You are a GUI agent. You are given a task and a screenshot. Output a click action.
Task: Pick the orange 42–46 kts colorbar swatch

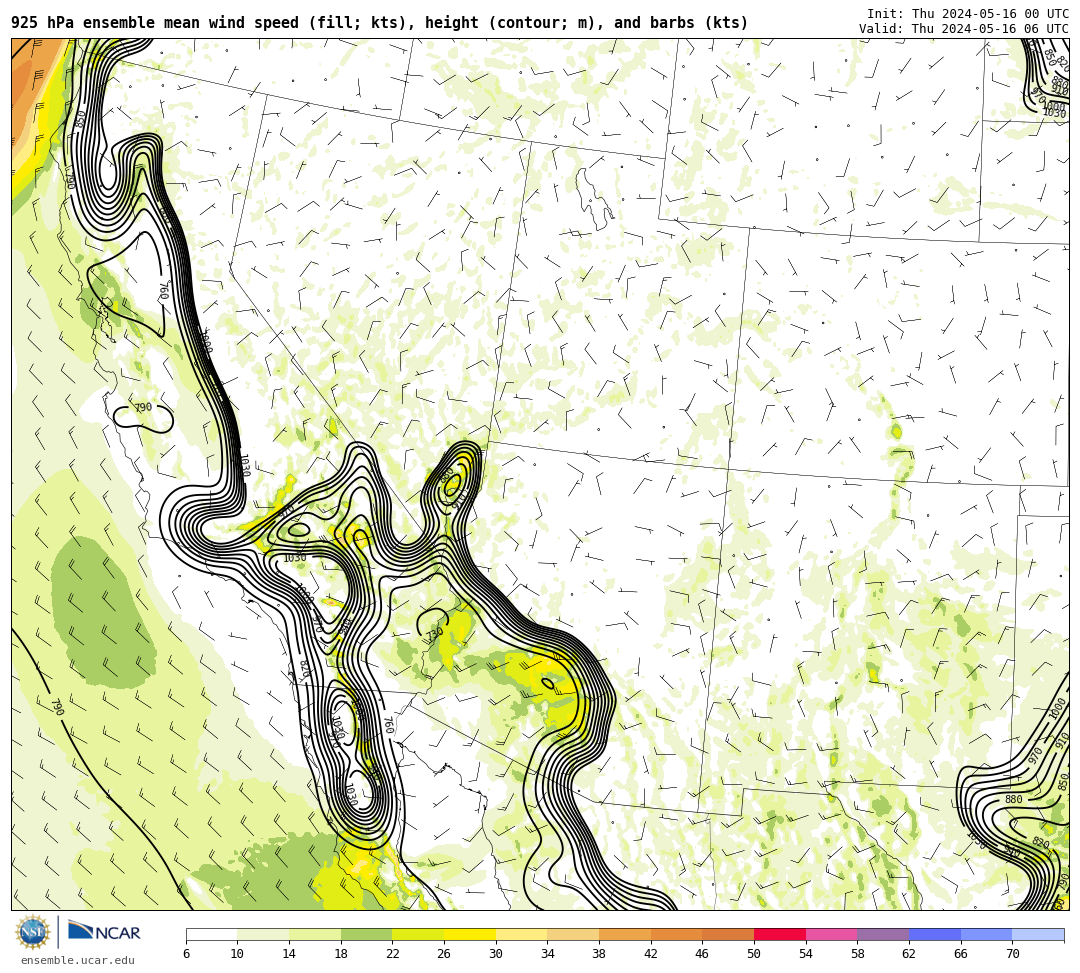pyautogui.click(x=676, y=934)
